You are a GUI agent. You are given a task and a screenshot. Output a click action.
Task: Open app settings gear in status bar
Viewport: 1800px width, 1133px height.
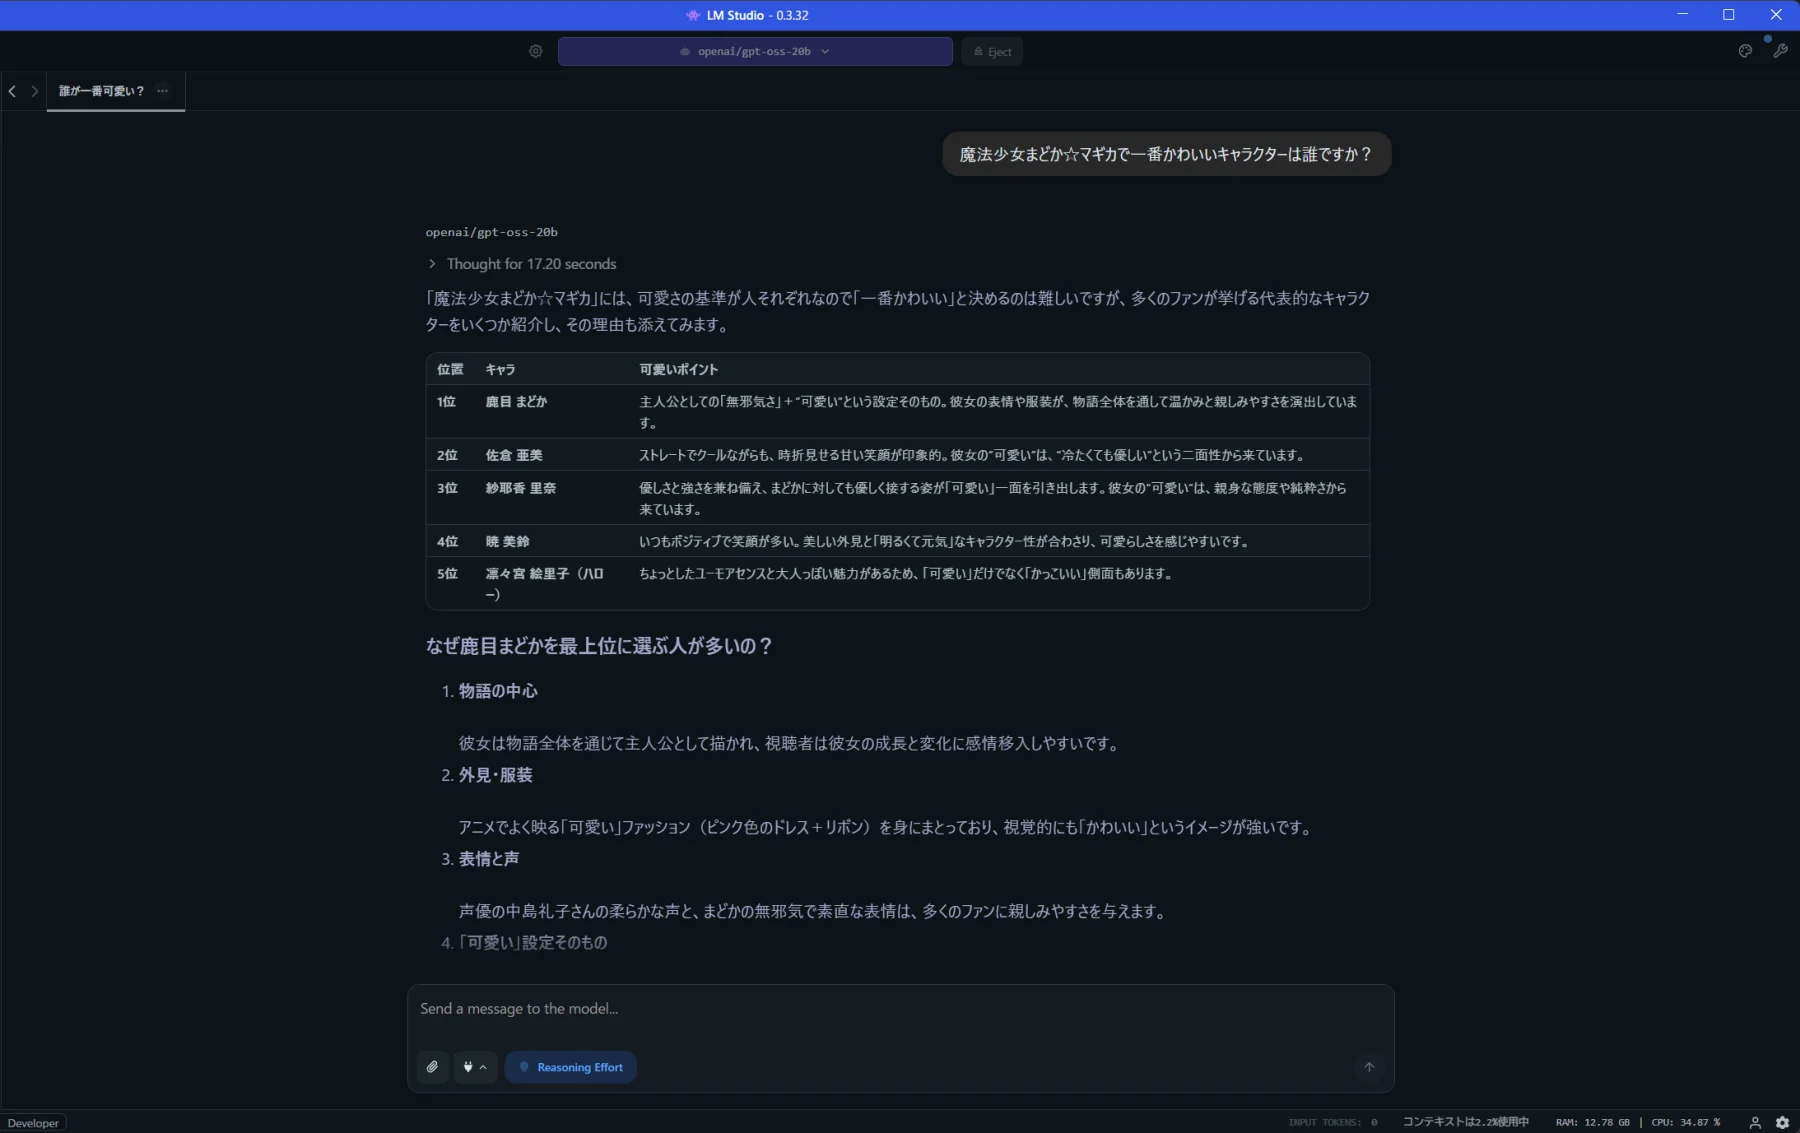1782,1122
